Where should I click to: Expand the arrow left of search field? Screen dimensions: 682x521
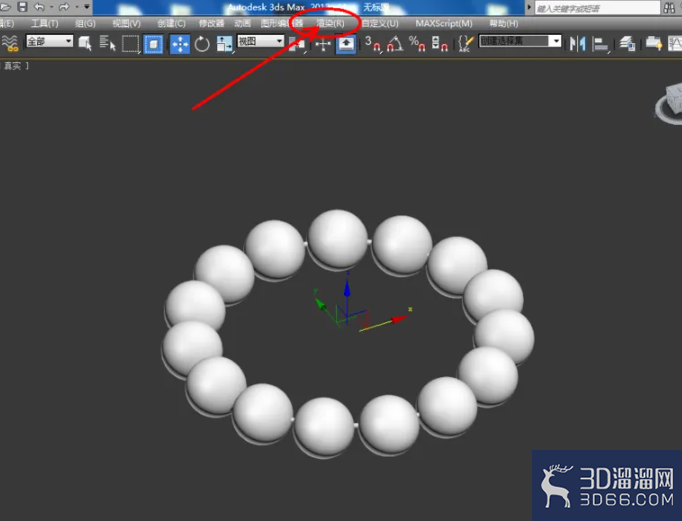click(x=529, y=7)
